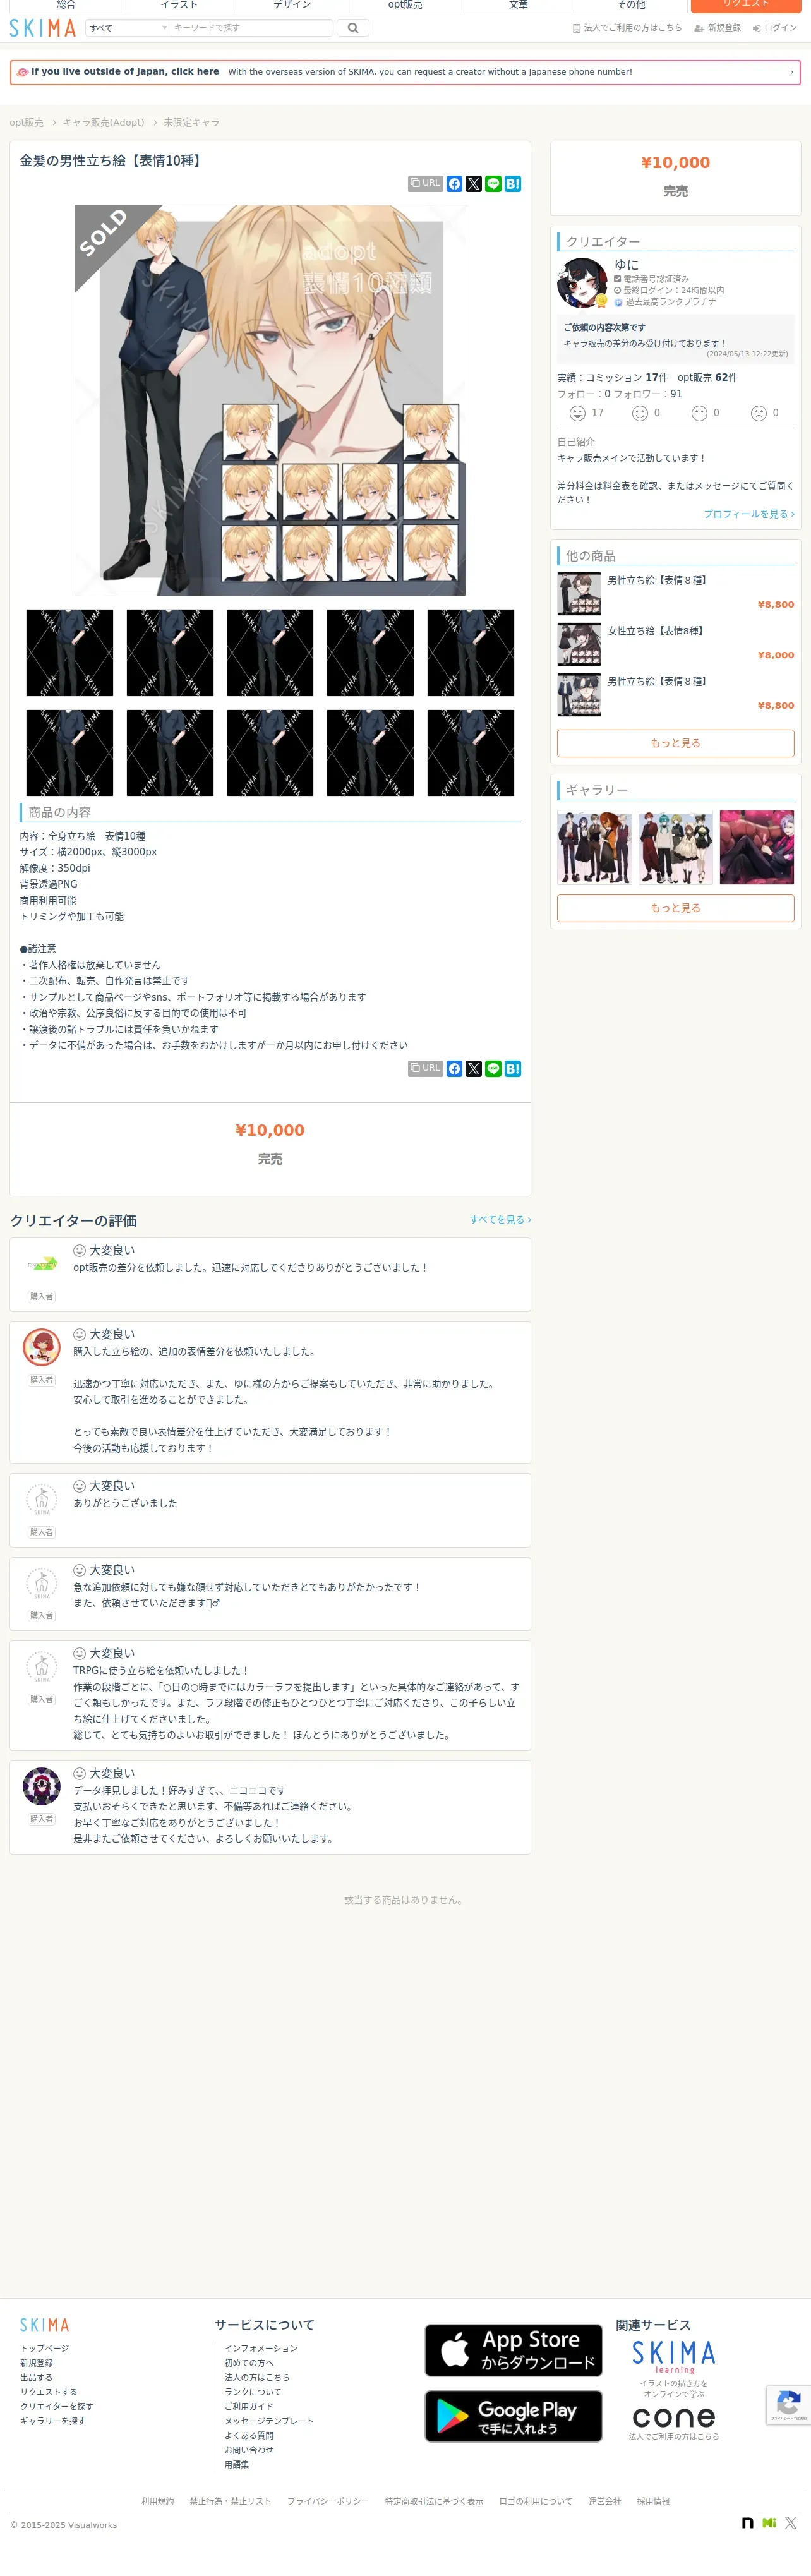
Task: Open the footer SKIMA logo
Action: (x=45, y=2325)
